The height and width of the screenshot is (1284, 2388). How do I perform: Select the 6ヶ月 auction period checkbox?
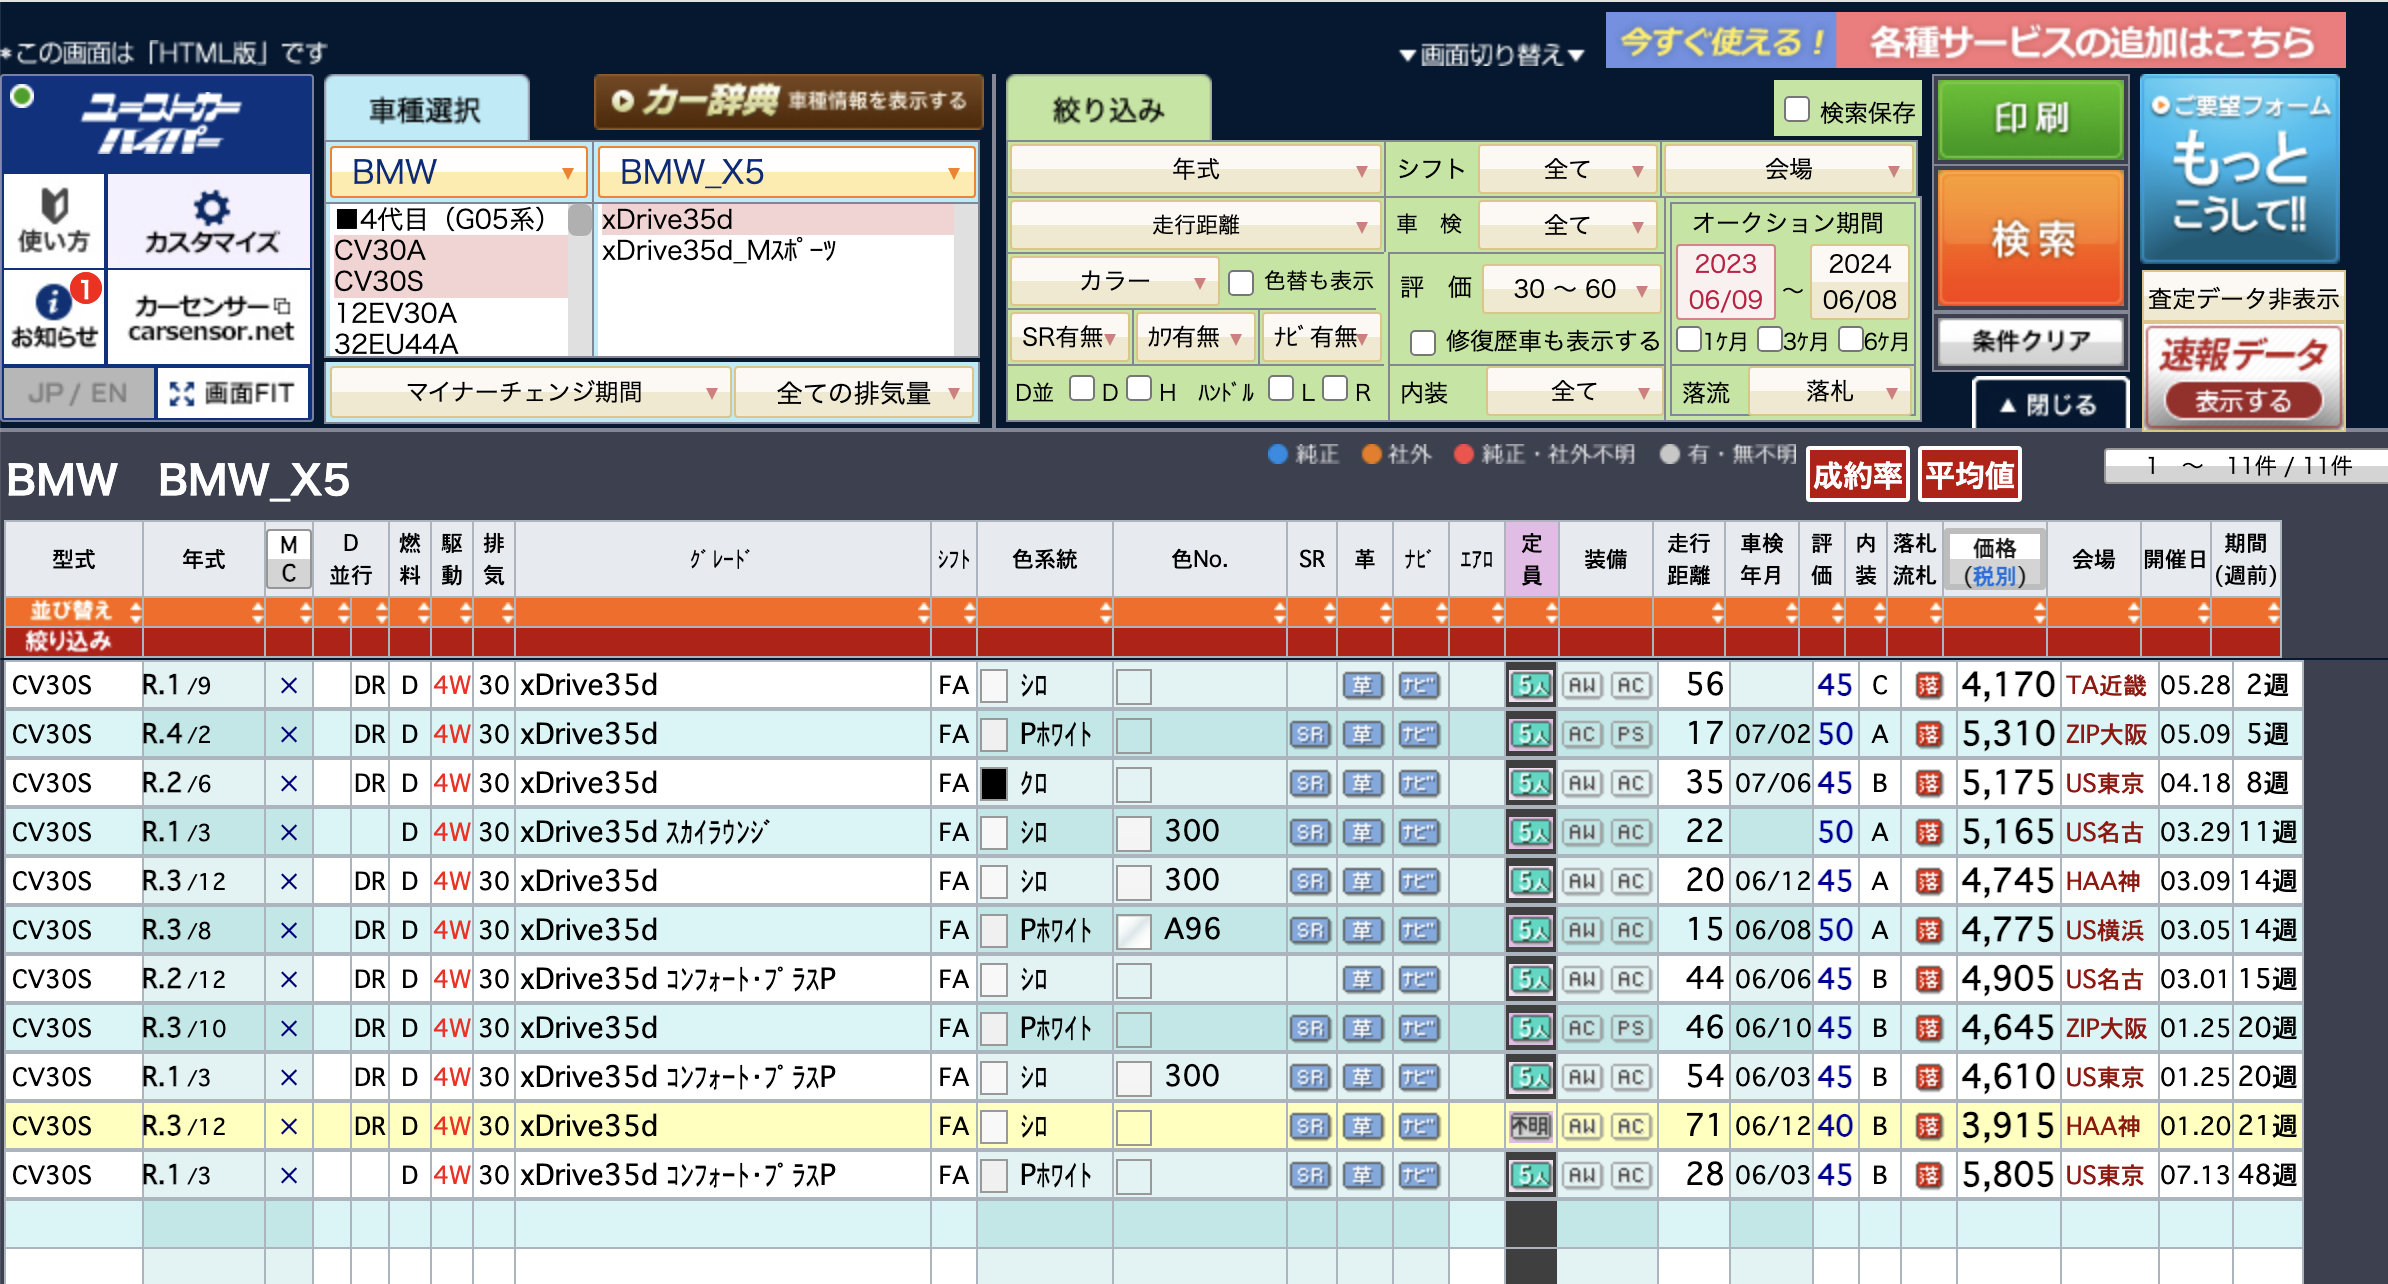(1850, 339)
